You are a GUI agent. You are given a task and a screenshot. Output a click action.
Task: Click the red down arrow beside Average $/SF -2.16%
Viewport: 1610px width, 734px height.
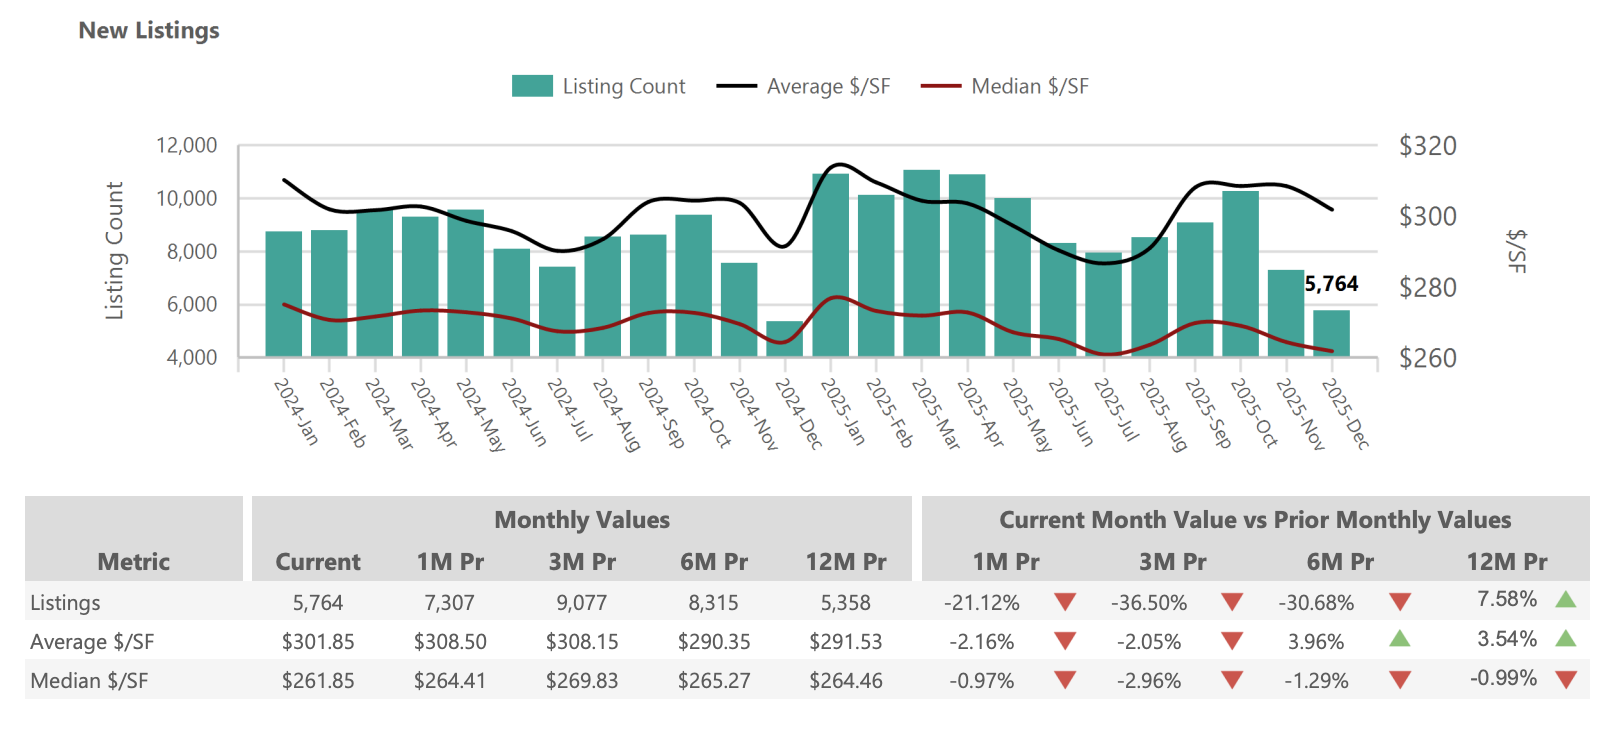[x=1065, y=641]
